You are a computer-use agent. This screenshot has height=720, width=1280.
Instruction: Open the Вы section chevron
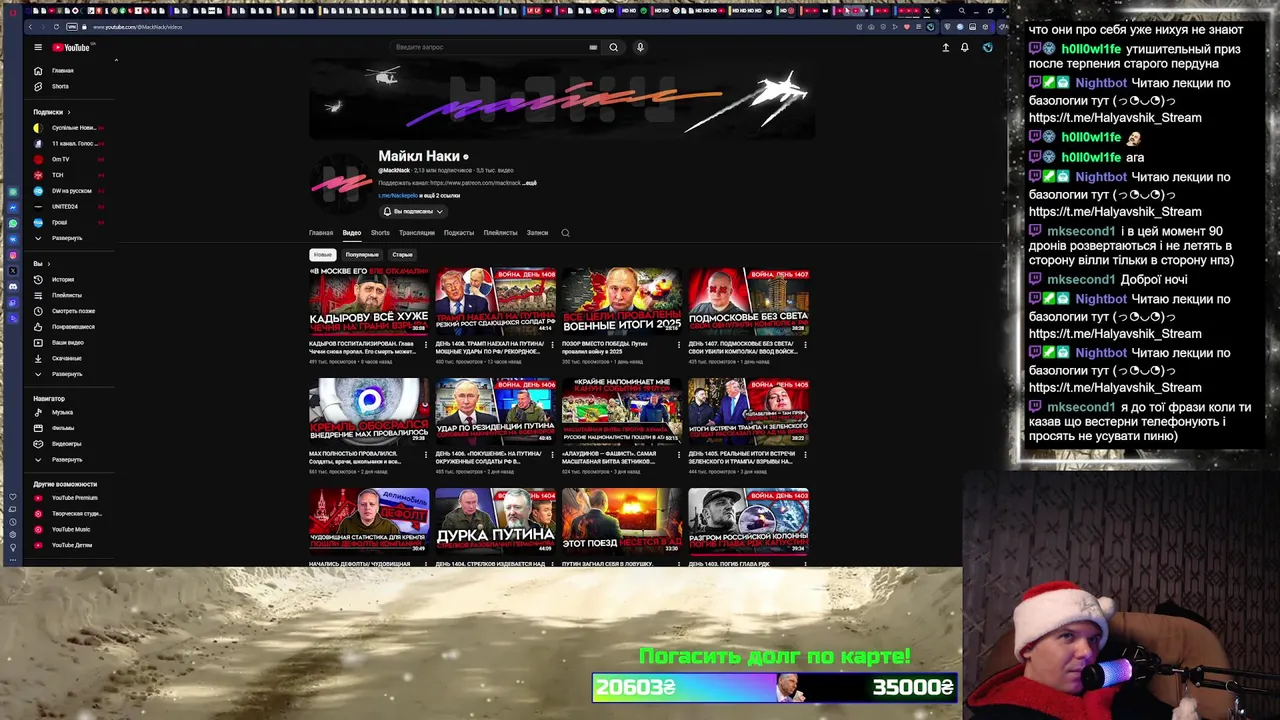(49, 264)
